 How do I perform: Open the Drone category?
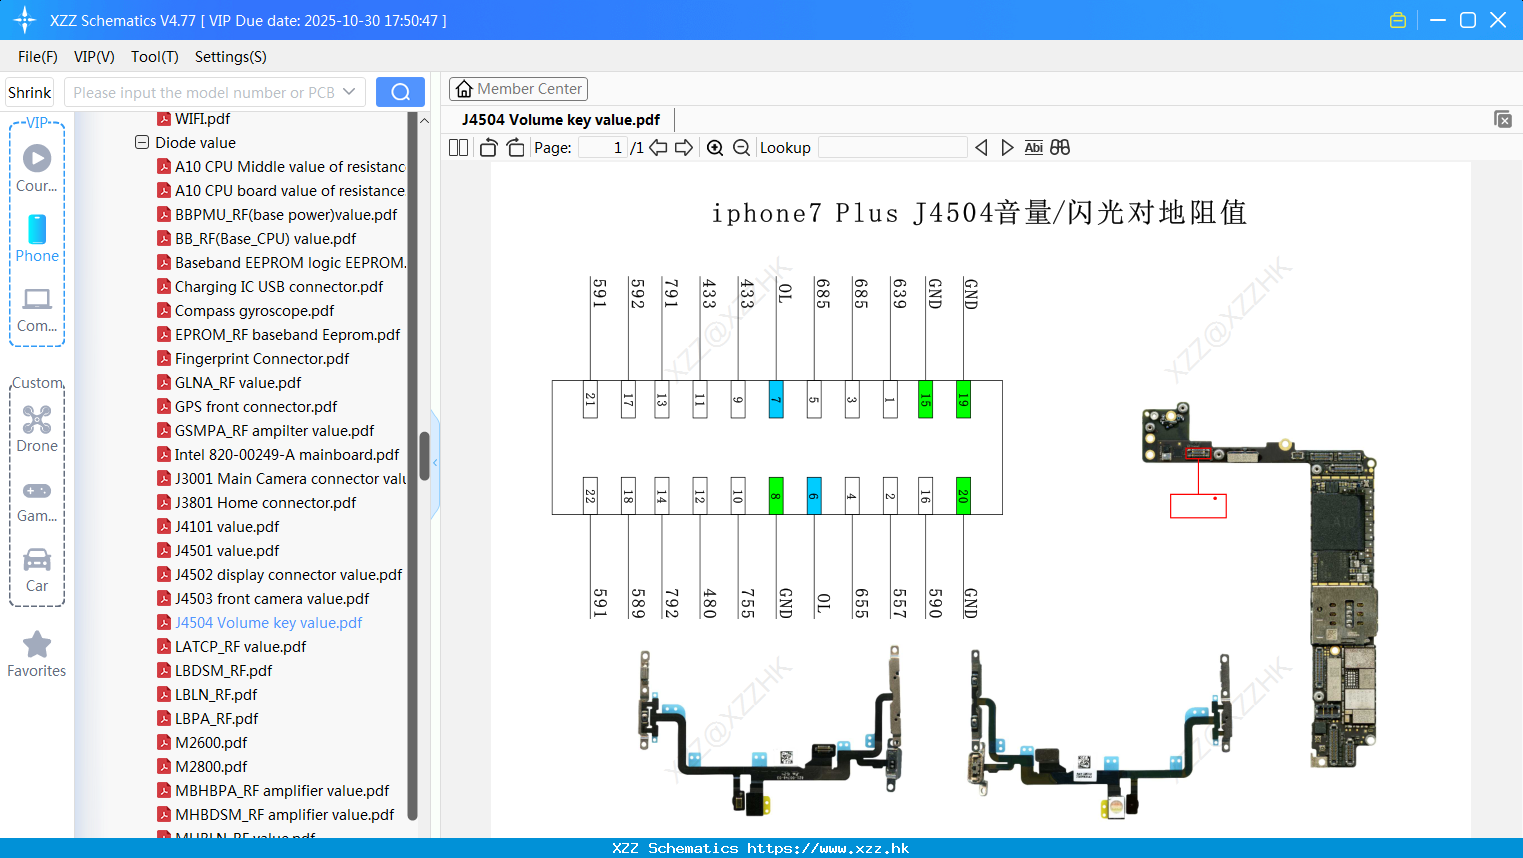37,428
